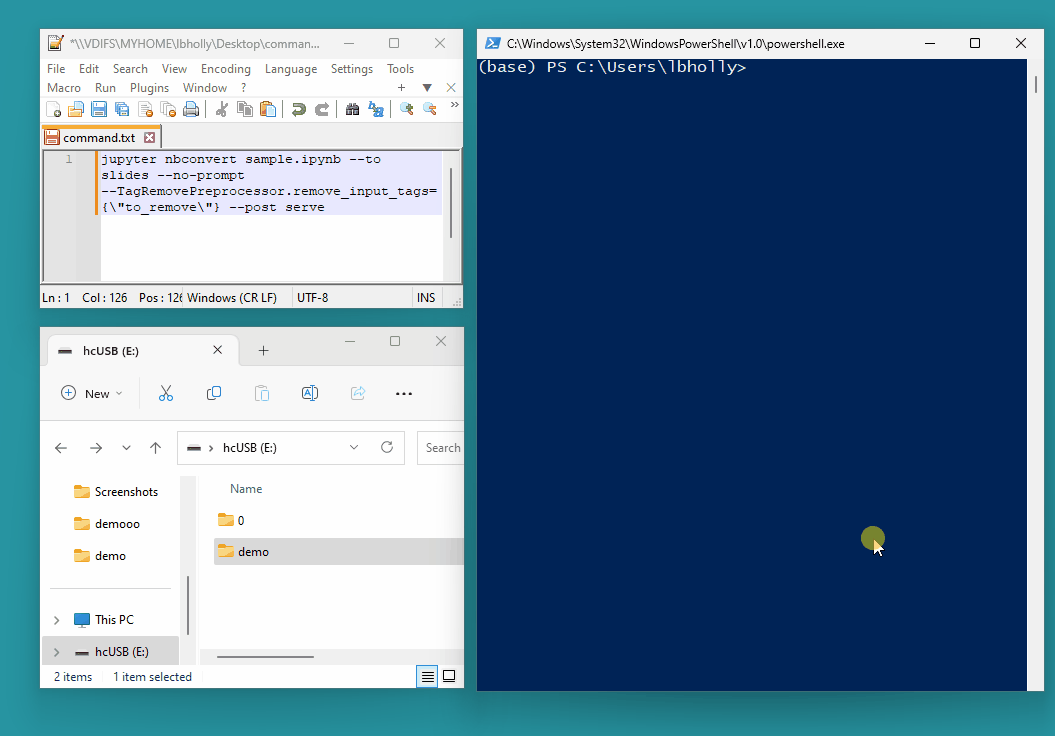Toggle INS insert mode in status bar
The width and height of the screenshot is (1055, 736).
tap(426, 298)
